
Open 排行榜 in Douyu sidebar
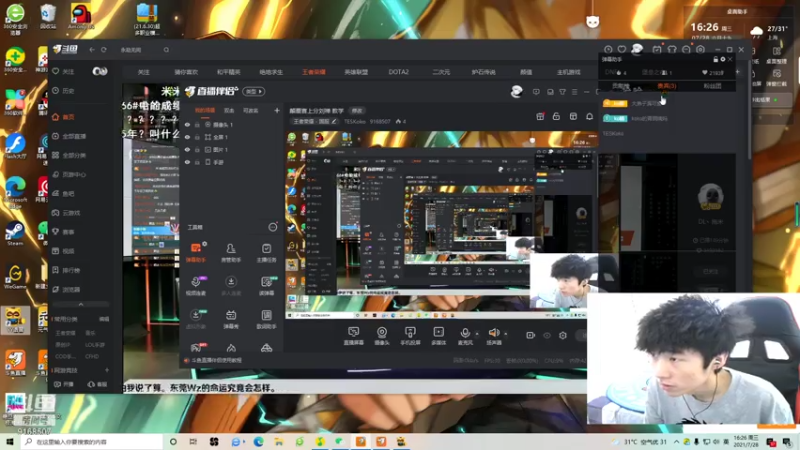67,270
